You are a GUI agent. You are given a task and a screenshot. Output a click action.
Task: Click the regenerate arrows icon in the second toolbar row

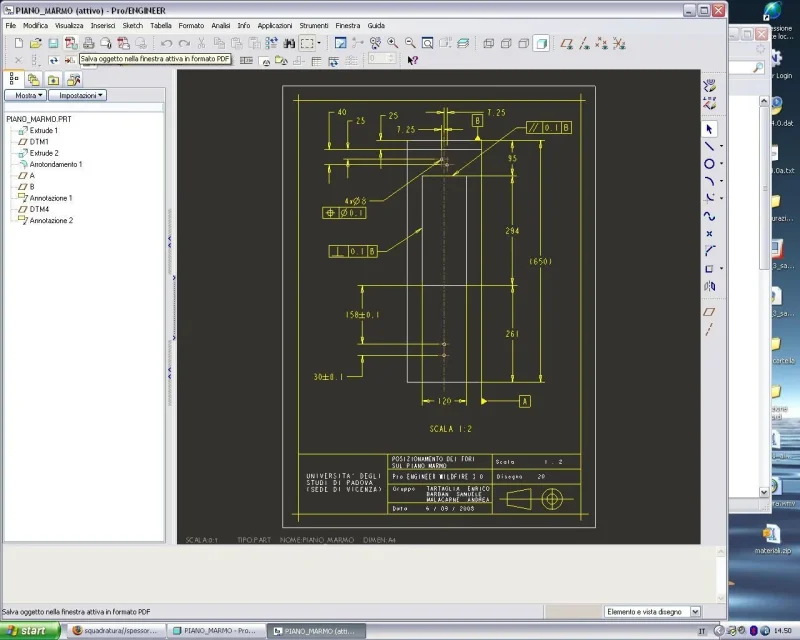pyautogui.click(x=54, y=60)
